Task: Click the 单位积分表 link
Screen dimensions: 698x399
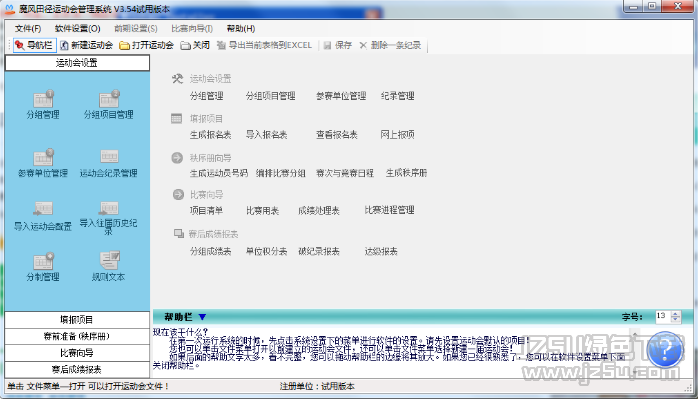Action: [267, 251]
